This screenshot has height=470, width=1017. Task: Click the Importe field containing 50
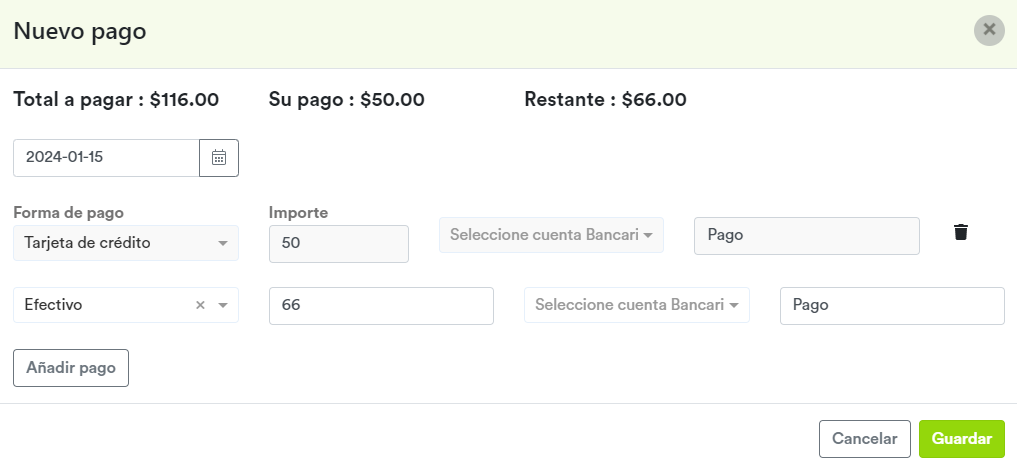339,244
